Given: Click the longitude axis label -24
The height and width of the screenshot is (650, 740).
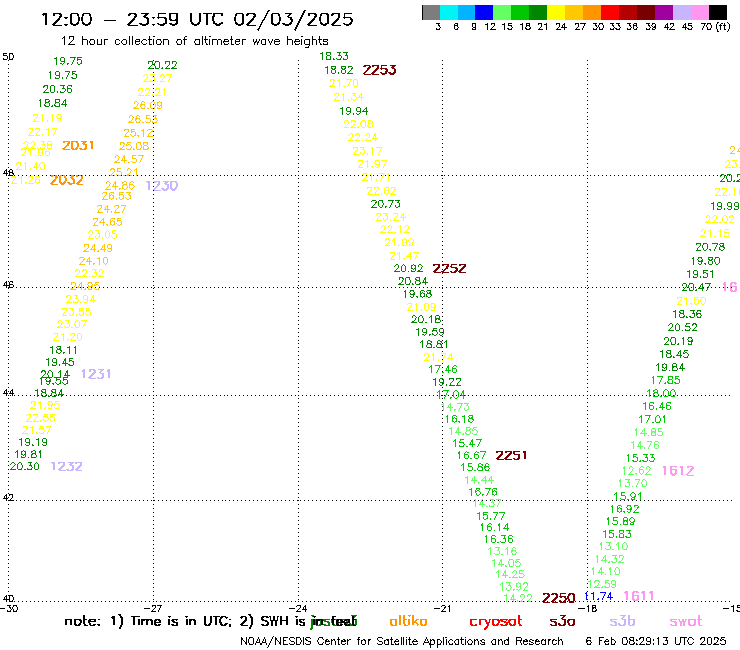Looking at the screenshot, I should tap(299, 609).
